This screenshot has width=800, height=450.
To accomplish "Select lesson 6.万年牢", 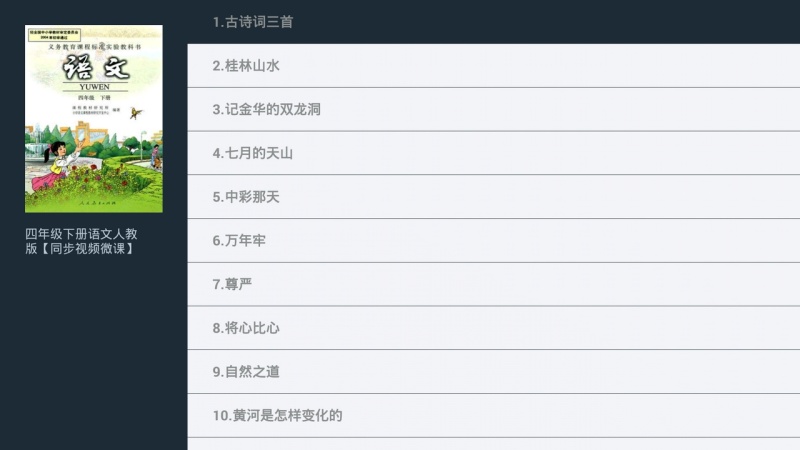I will coord(493,240).
